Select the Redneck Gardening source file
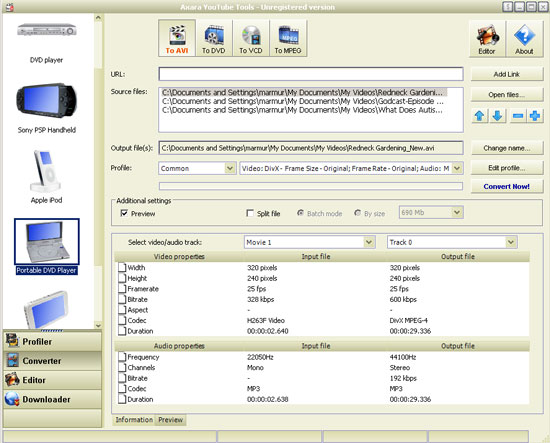Image resolution: width=550 pixels, height=443 pixels. (304, 93)
